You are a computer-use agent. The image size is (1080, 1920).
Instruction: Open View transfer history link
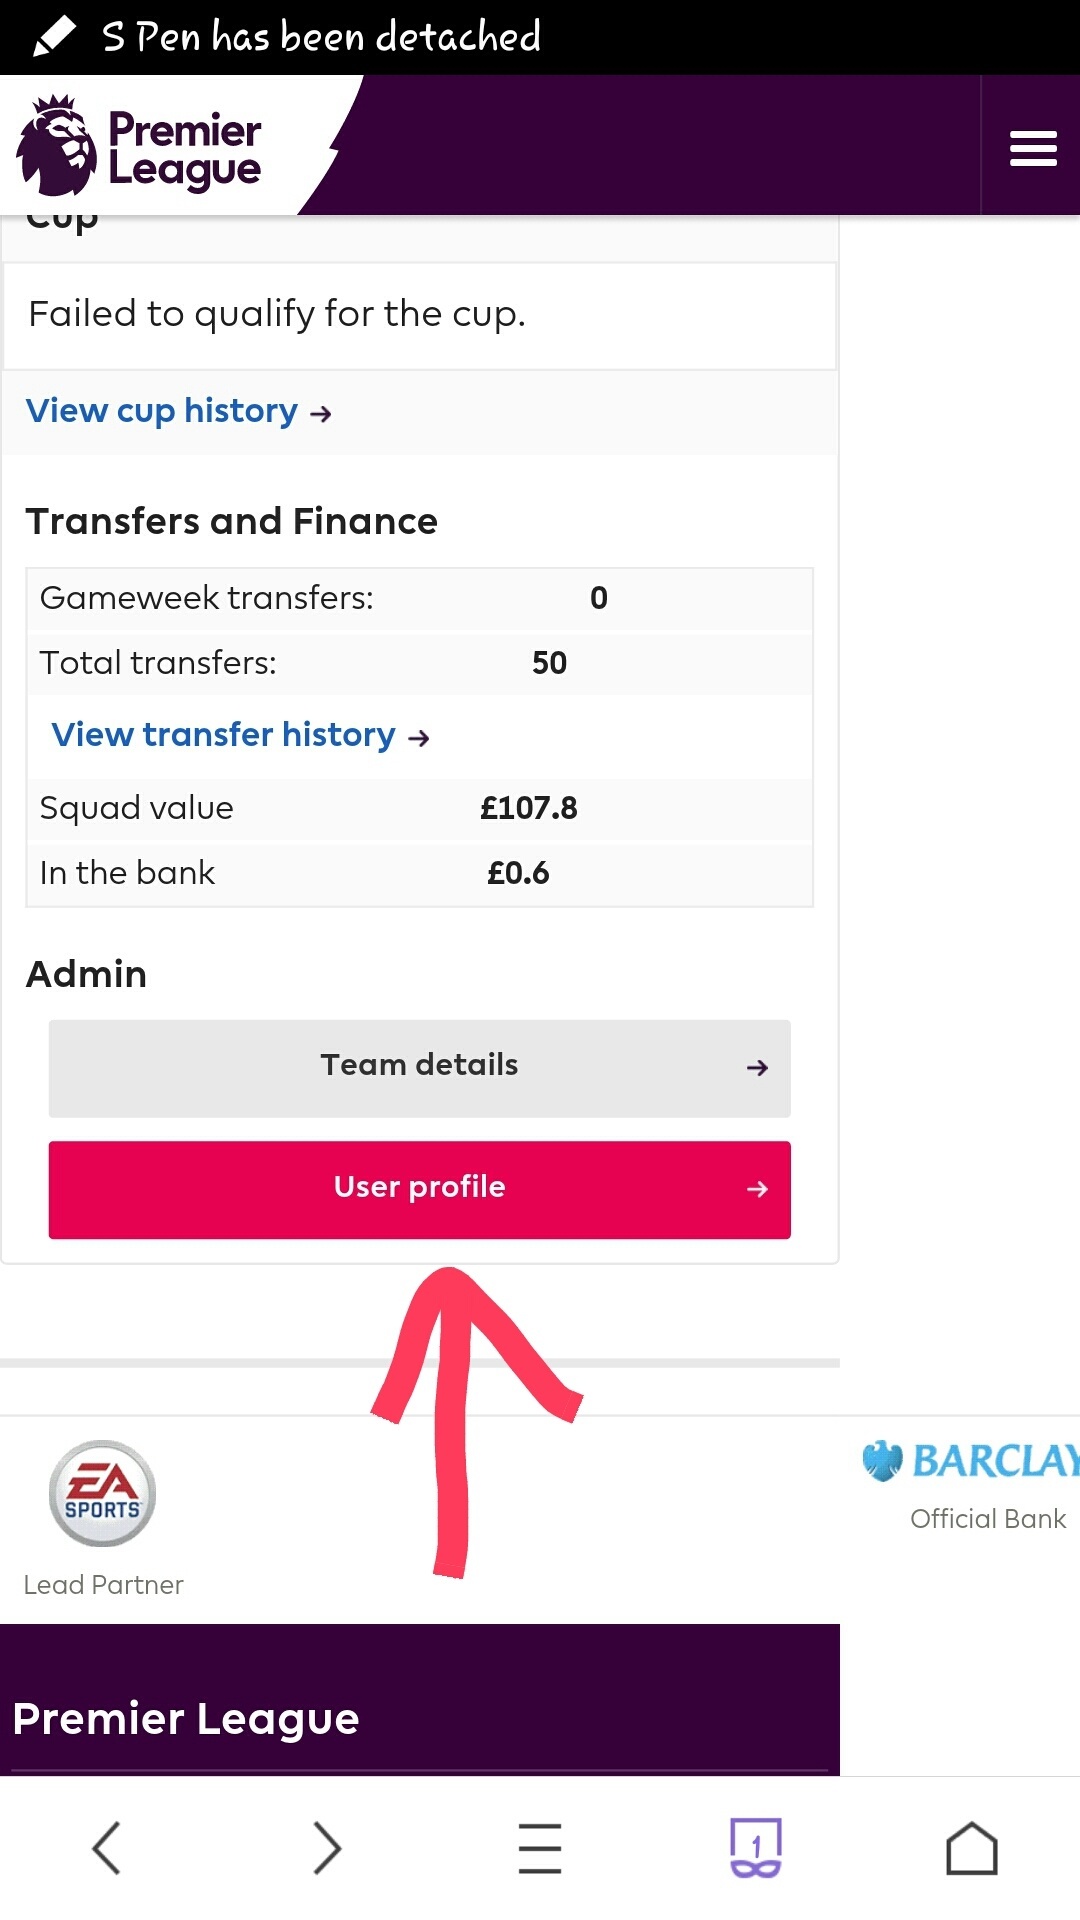pos(224,735)
